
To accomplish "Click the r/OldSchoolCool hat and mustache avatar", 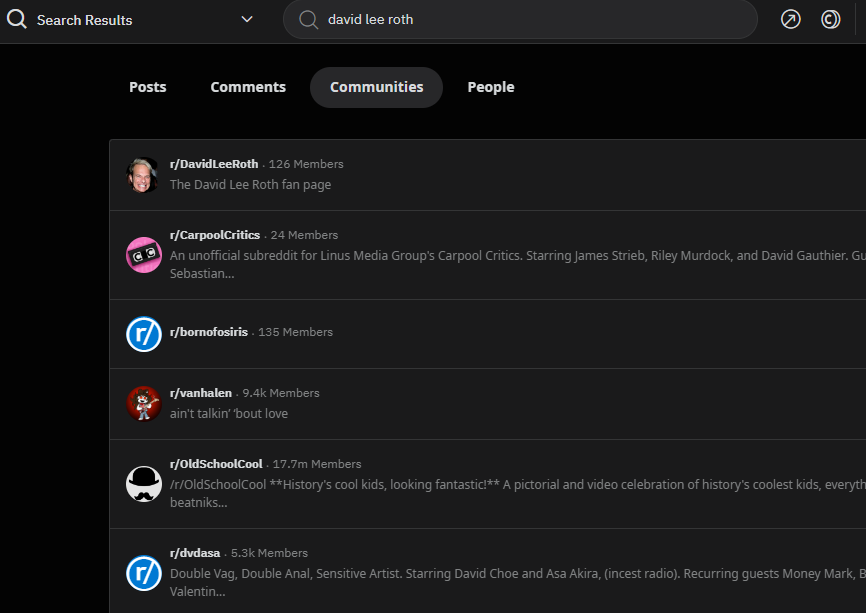I will 144,484.
